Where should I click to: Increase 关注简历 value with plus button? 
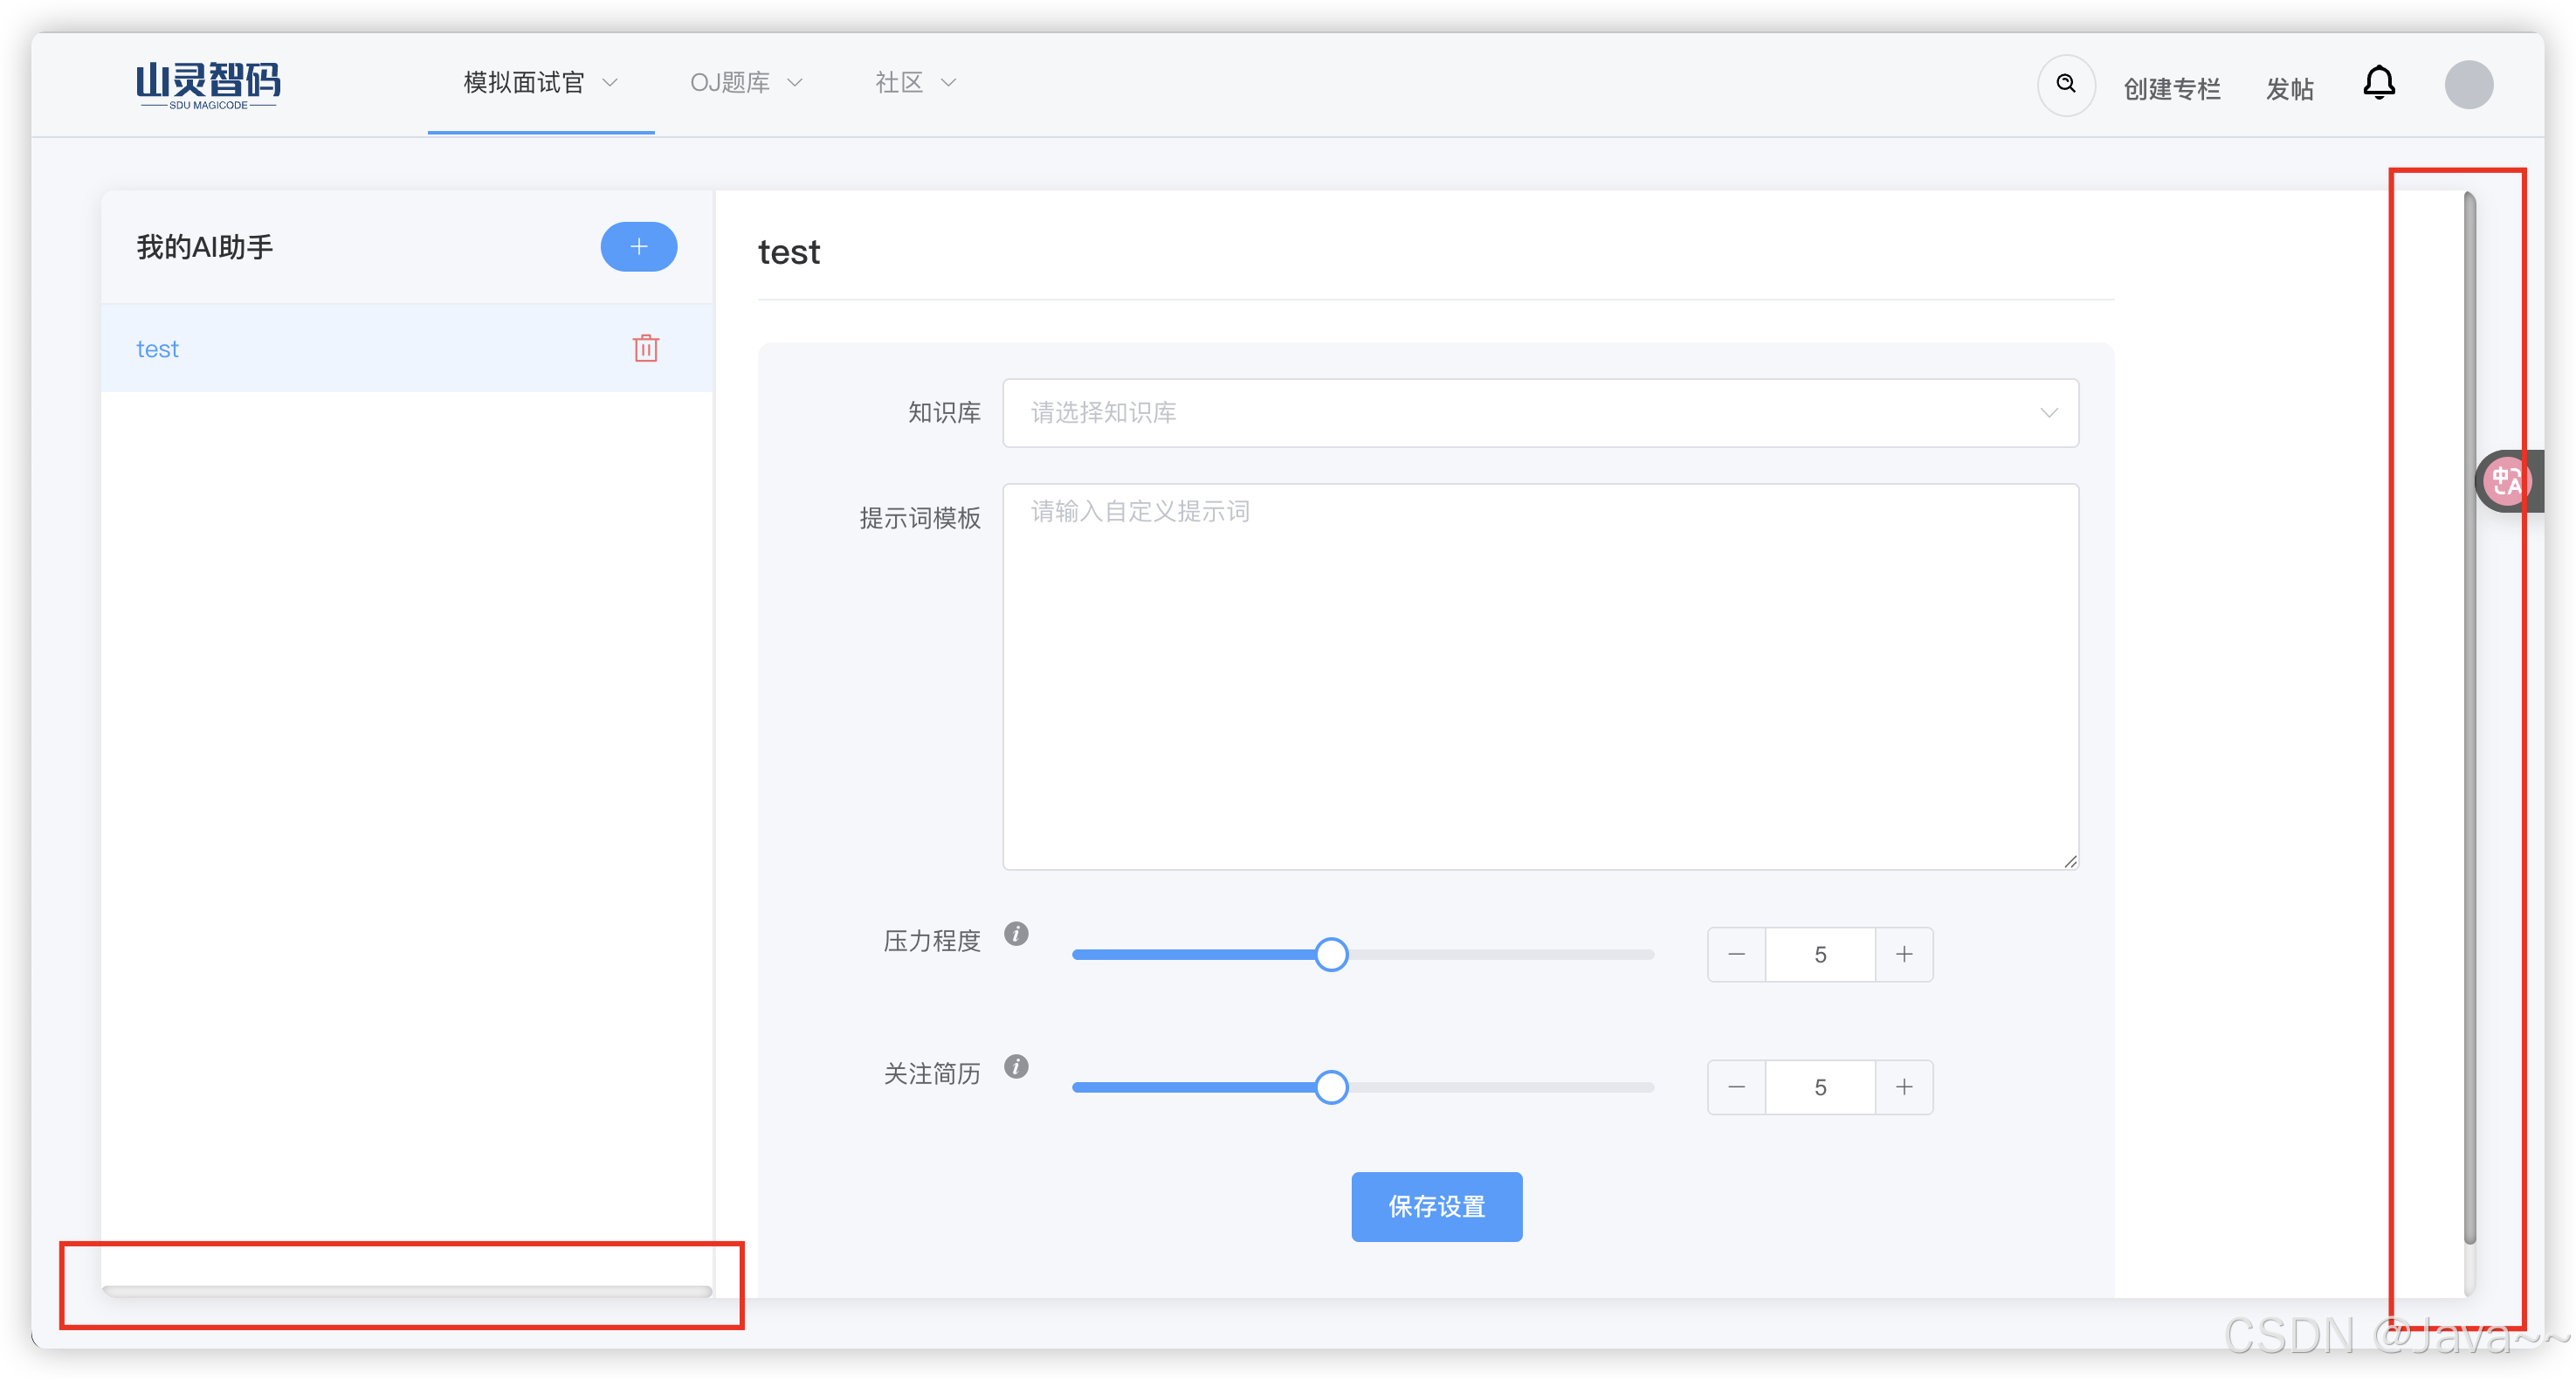tap(1904, 1088)
